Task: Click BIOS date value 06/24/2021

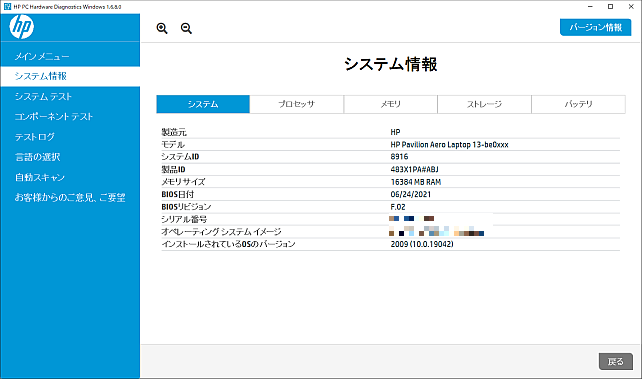Action: [411, 194]
